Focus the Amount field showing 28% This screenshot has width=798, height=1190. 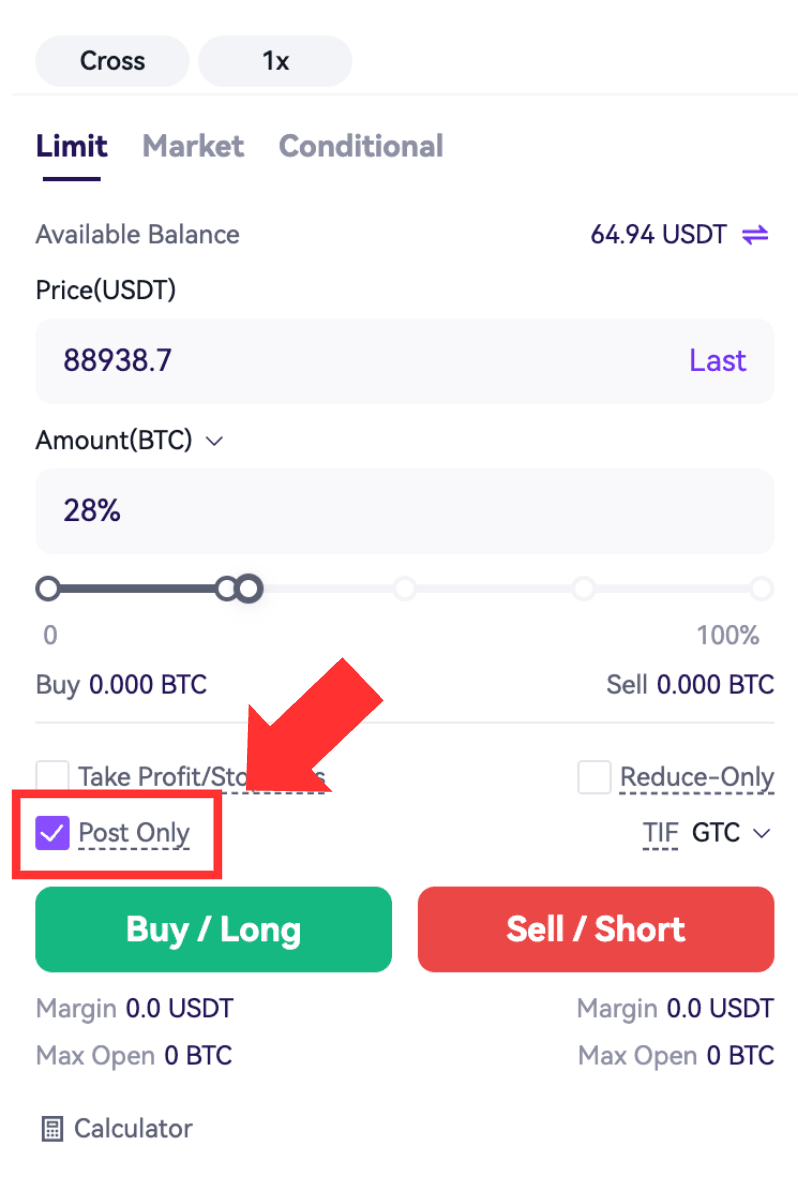coord(405,511)
